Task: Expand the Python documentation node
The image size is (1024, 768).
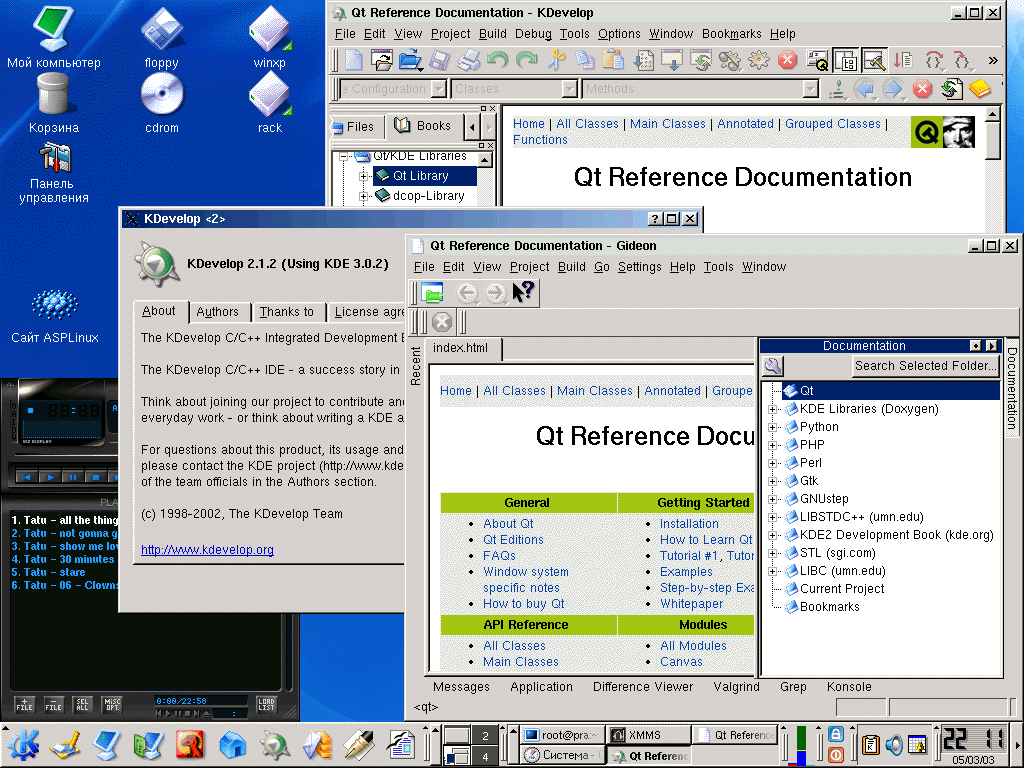Action: coord(773,427)
